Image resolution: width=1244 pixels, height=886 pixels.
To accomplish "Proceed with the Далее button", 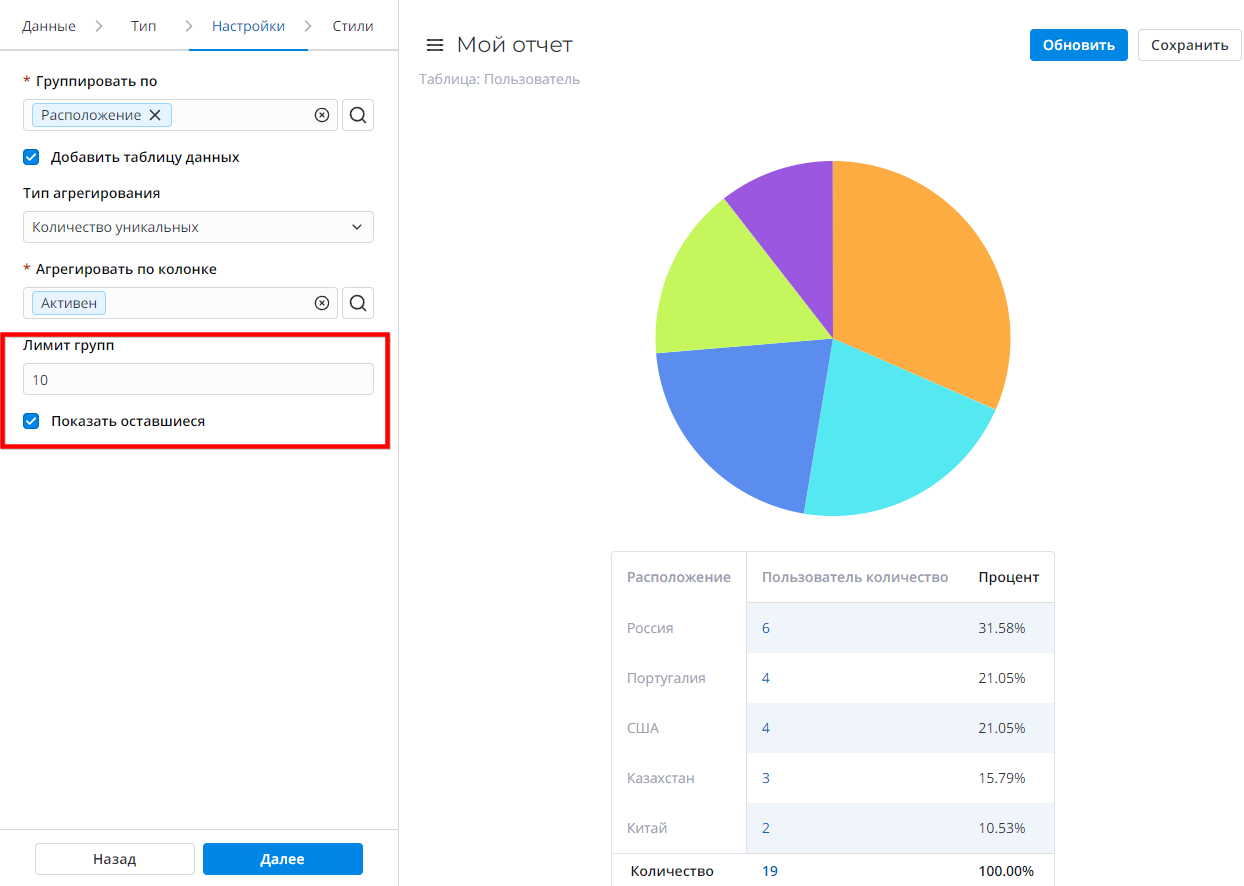I will click(282, 859).
